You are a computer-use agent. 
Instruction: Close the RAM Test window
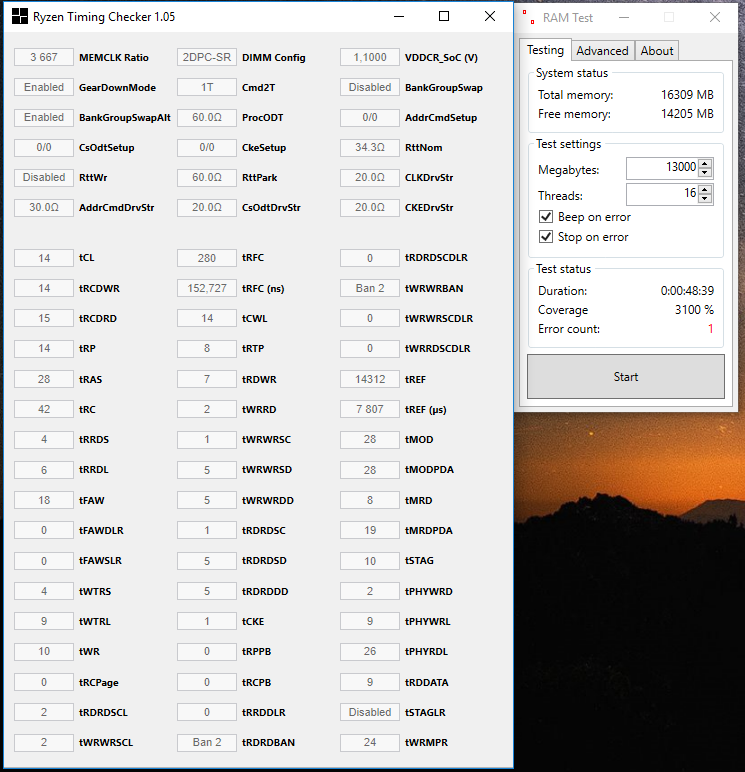pos(714,18)
